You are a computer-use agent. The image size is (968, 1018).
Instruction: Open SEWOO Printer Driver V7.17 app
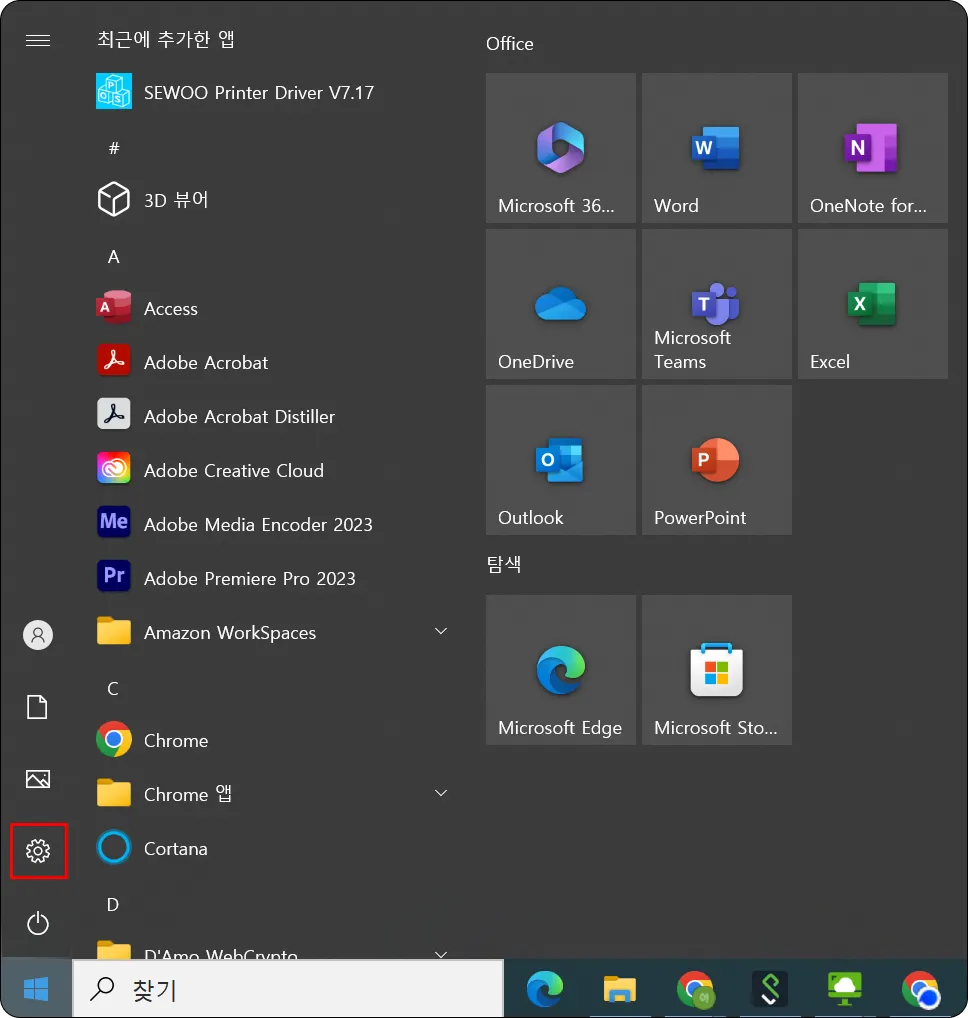pos(273,92)
